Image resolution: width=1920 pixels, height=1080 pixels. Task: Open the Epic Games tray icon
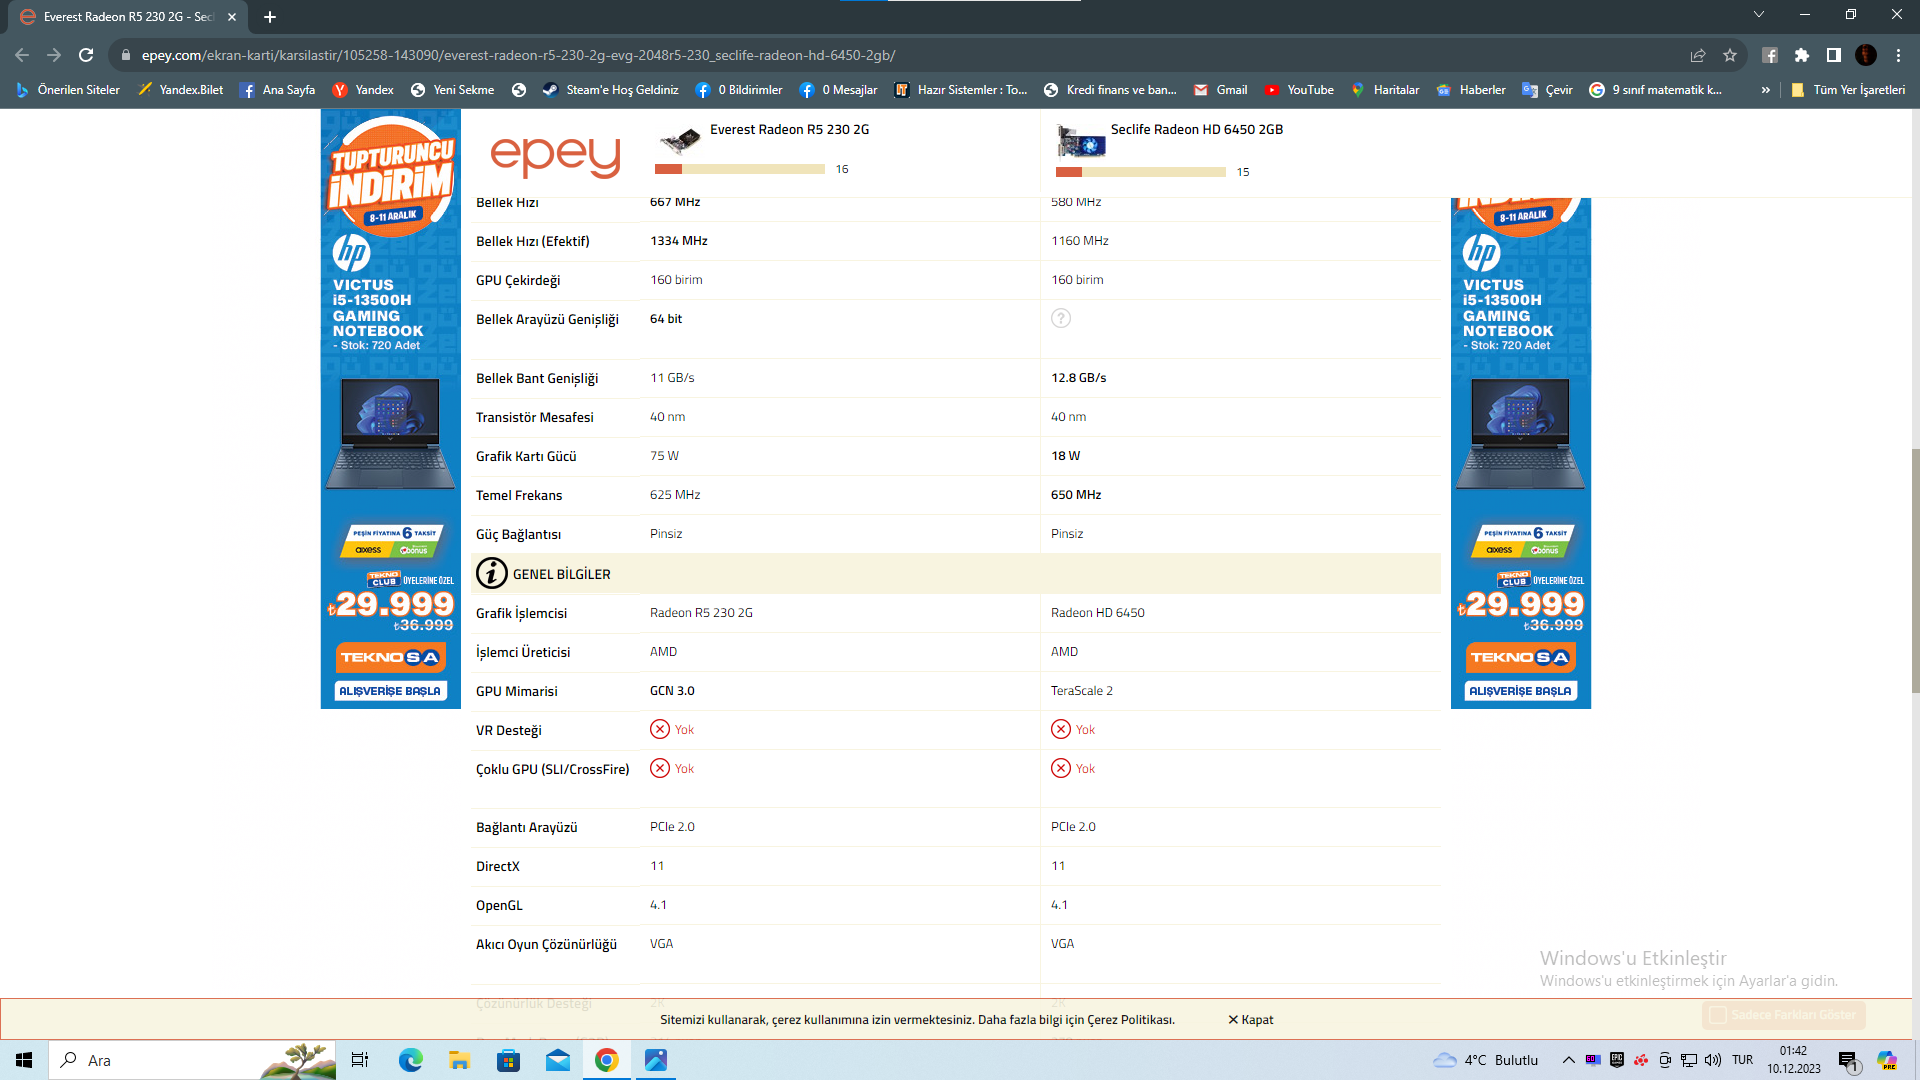1617,1060
